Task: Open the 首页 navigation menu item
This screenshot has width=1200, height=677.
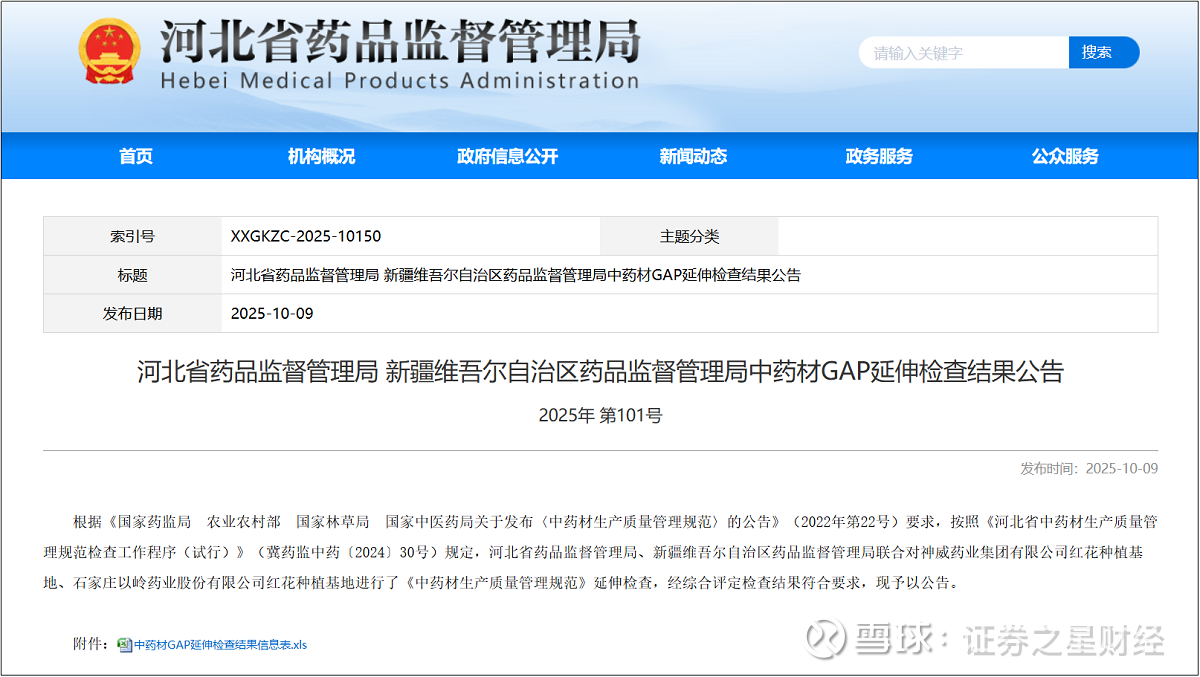Action: pos(136,156)
